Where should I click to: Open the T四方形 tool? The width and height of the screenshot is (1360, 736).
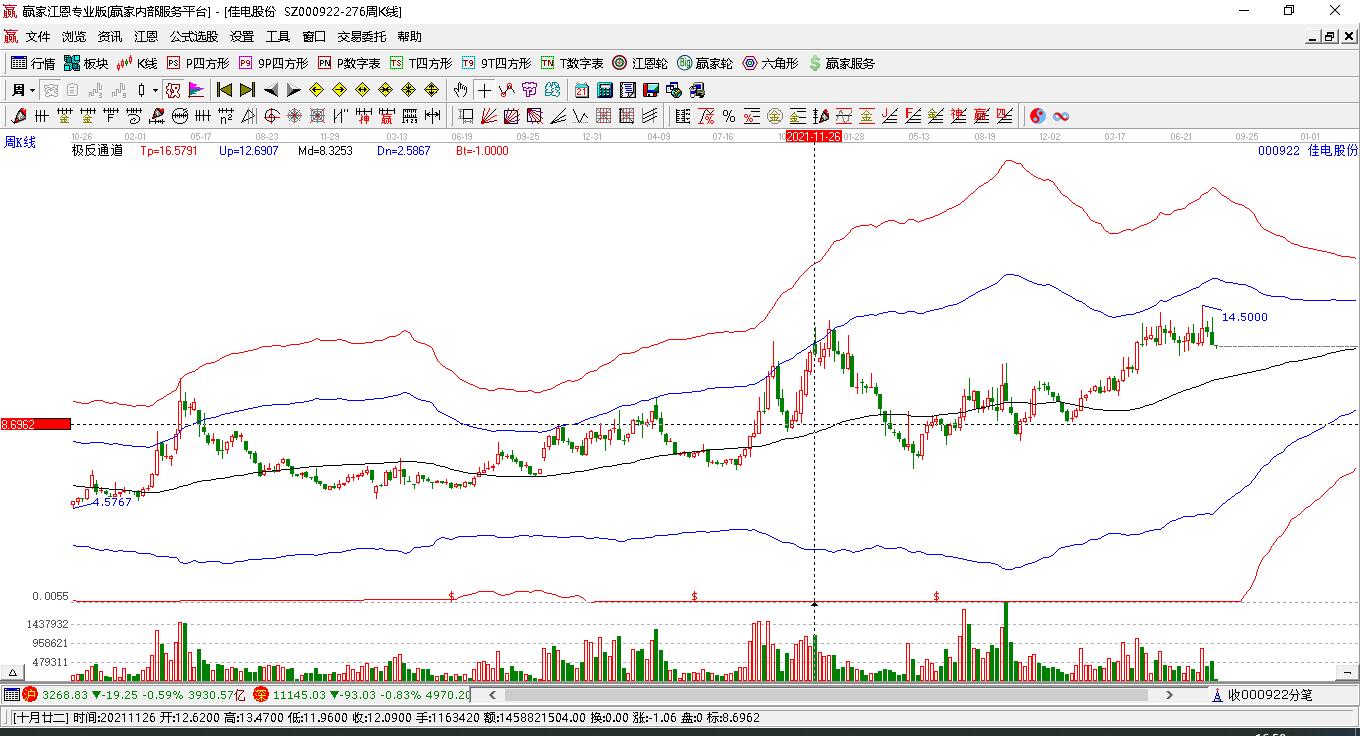(421, 63)
